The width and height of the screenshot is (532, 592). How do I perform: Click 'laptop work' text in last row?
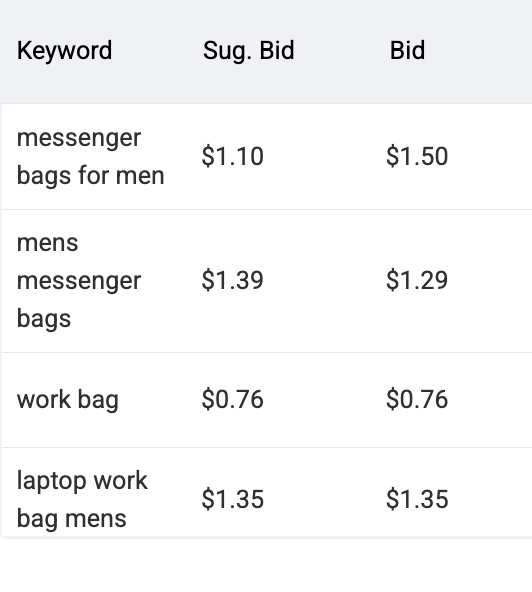point(82,481)
